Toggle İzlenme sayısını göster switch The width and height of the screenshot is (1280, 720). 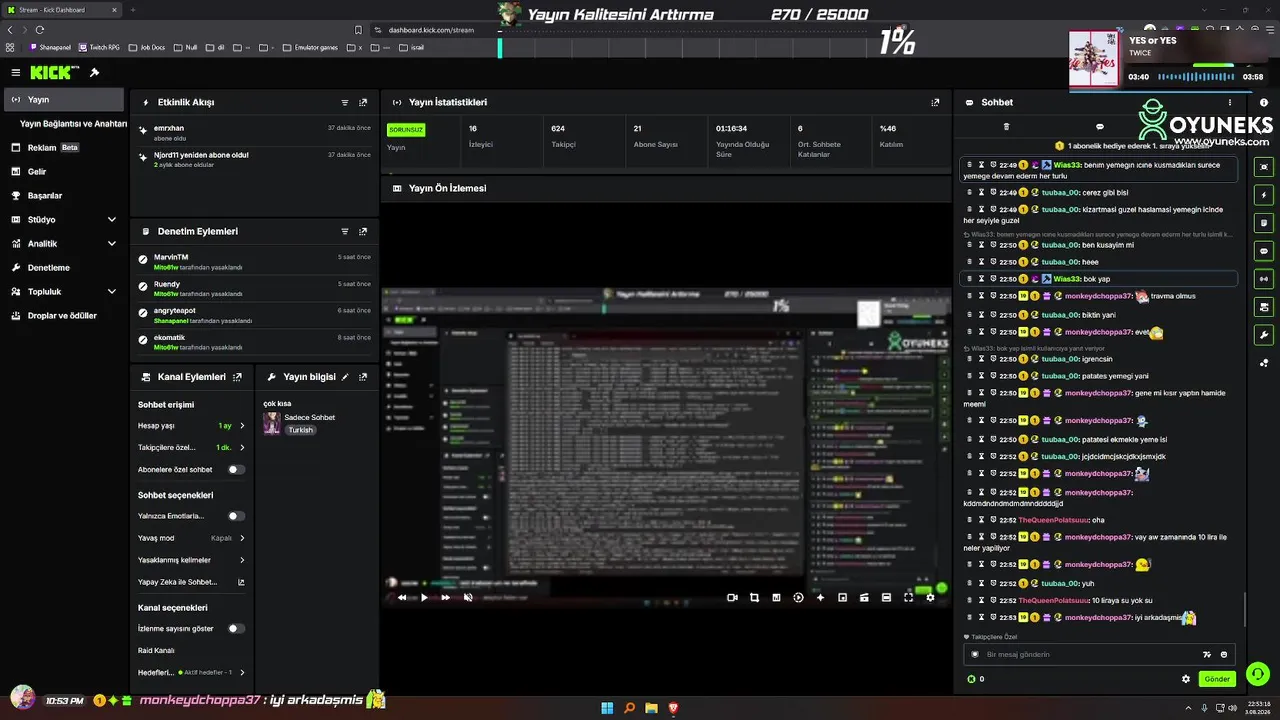(236, 629)
